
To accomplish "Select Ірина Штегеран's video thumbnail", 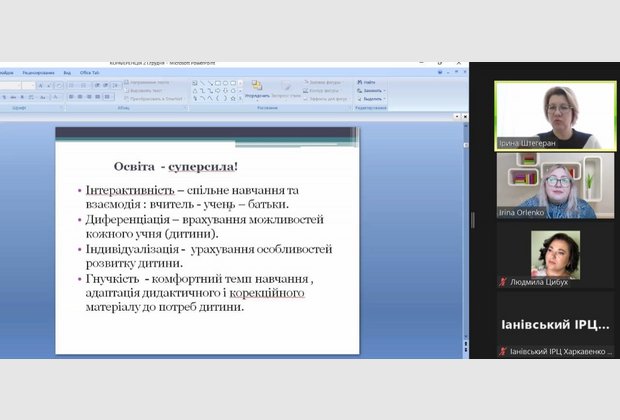I will tap(555, 116).
